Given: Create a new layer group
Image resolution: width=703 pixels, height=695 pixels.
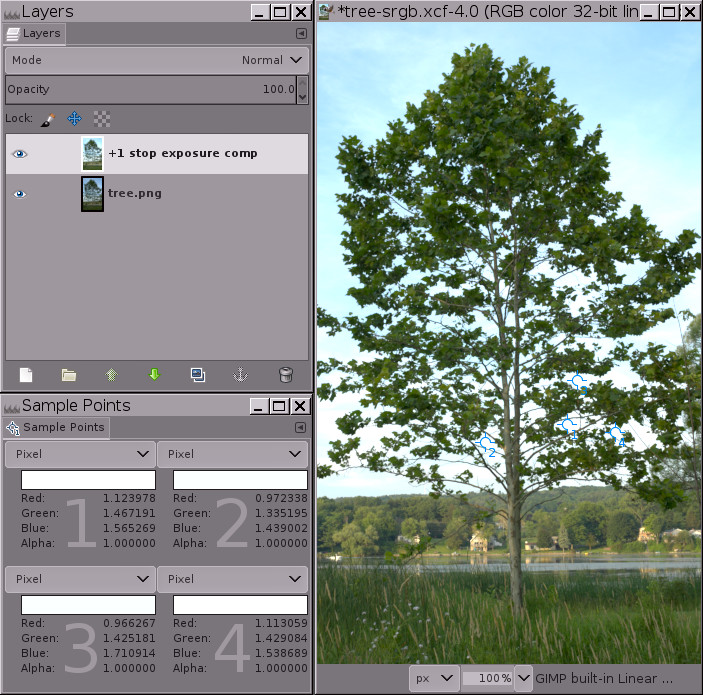Looking at the screenshot, I should coord(69,375).
